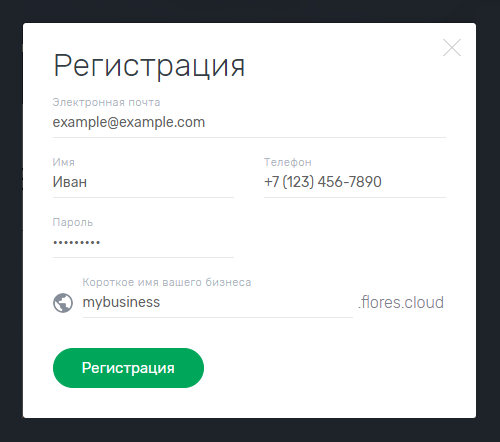Click the masked password dots

coord(76,242)
